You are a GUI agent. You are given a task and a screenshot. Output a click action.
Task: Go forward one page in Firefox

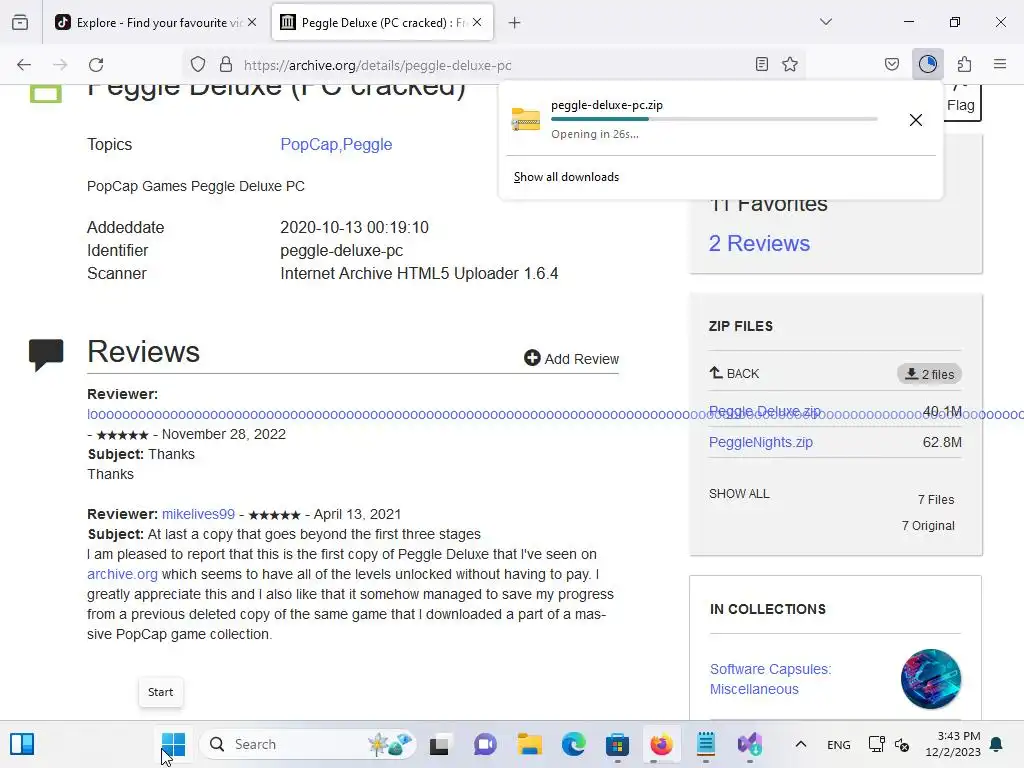(60, 64)
